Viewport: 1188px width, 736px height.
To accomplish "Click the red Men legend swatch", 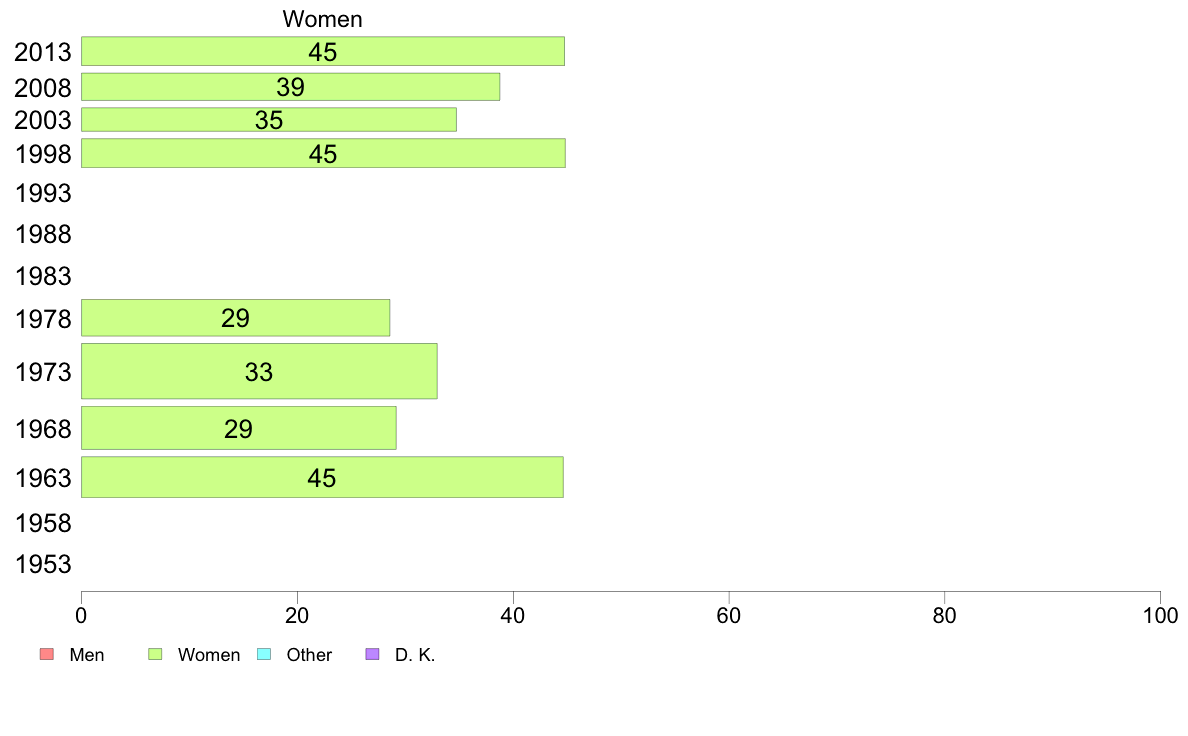I will (47, 654).
